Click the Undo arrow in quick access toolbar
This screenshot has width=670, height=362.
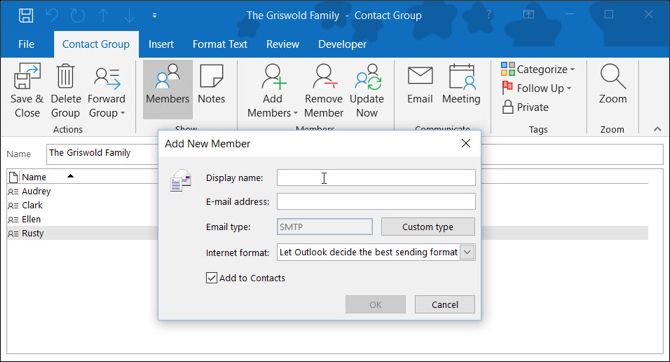(x=52, y=16)
